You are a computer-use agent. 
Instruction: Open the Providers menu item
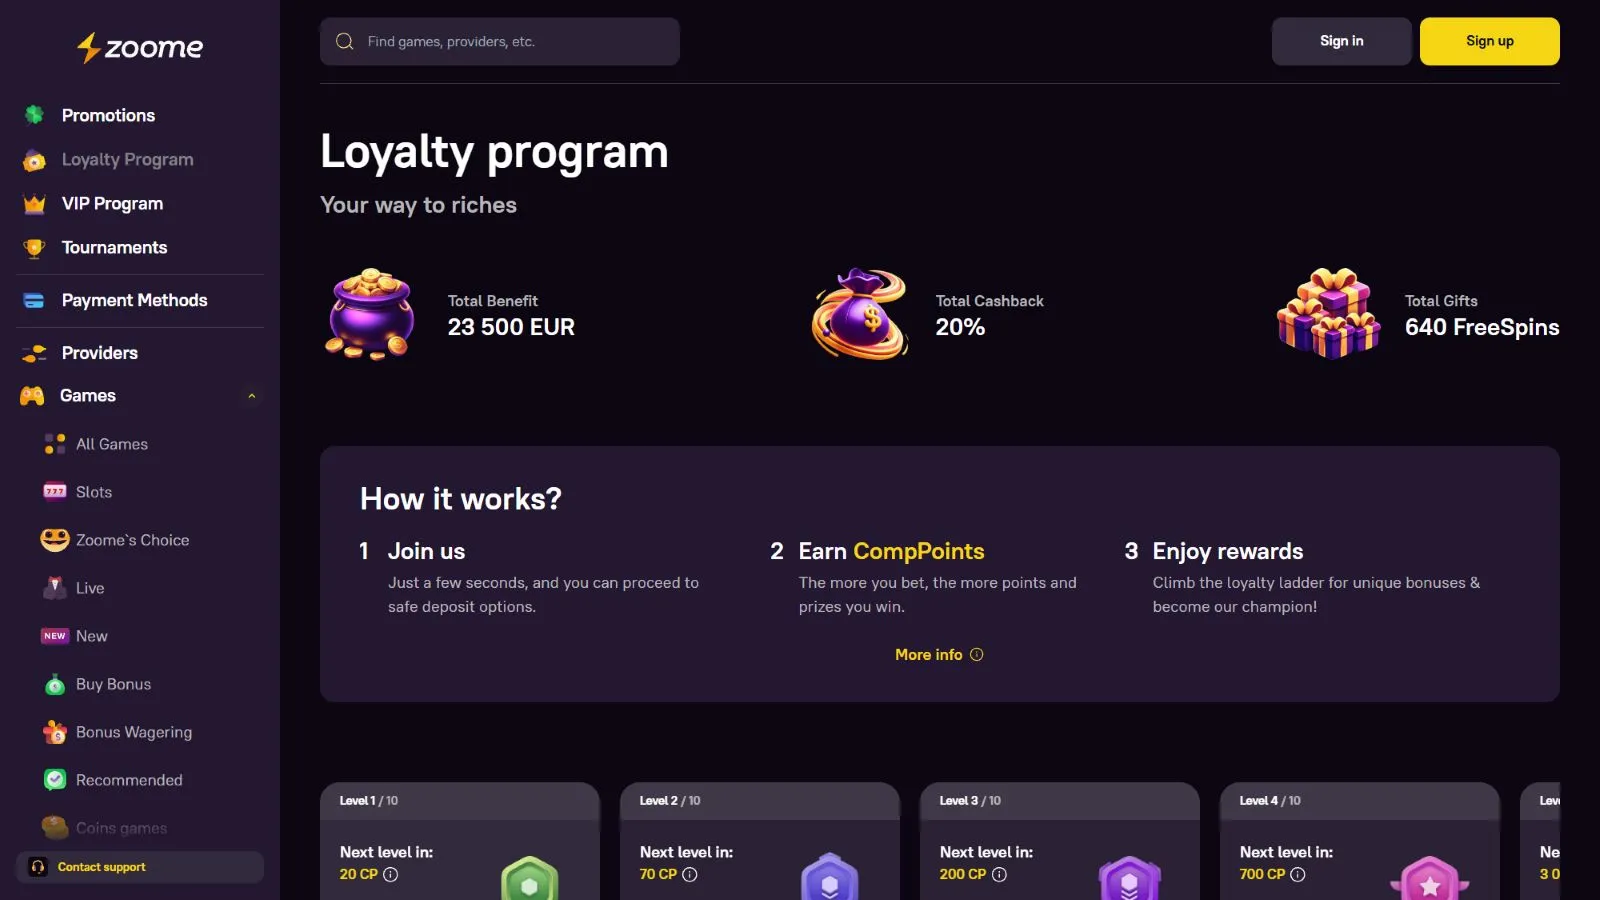pos(99,353)
